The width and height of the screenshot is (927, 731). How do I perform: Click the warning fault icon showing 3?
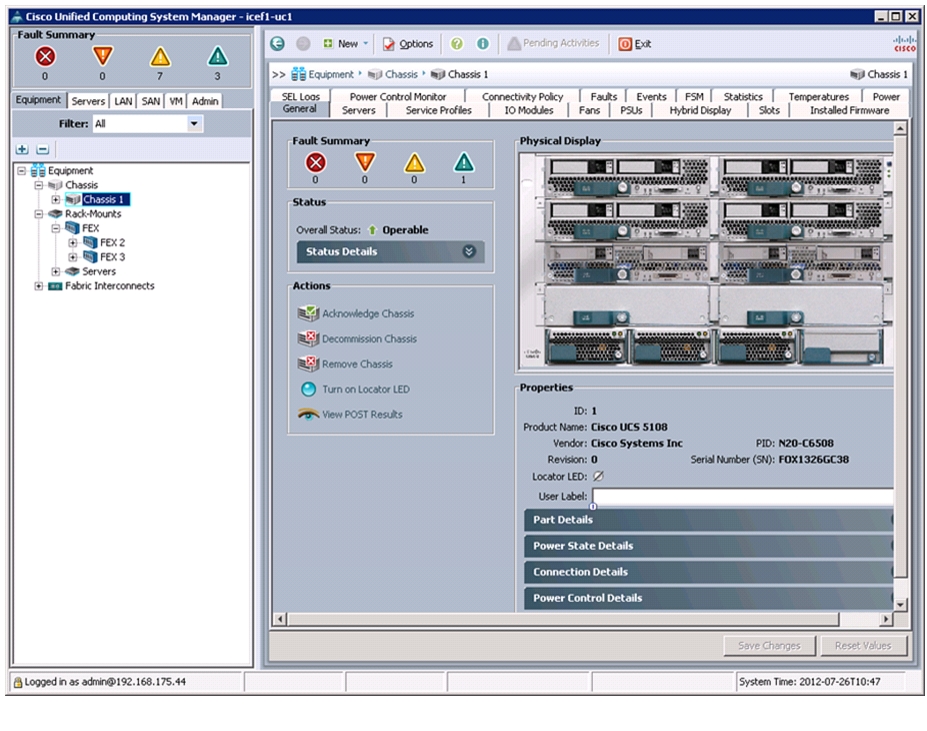218,57
